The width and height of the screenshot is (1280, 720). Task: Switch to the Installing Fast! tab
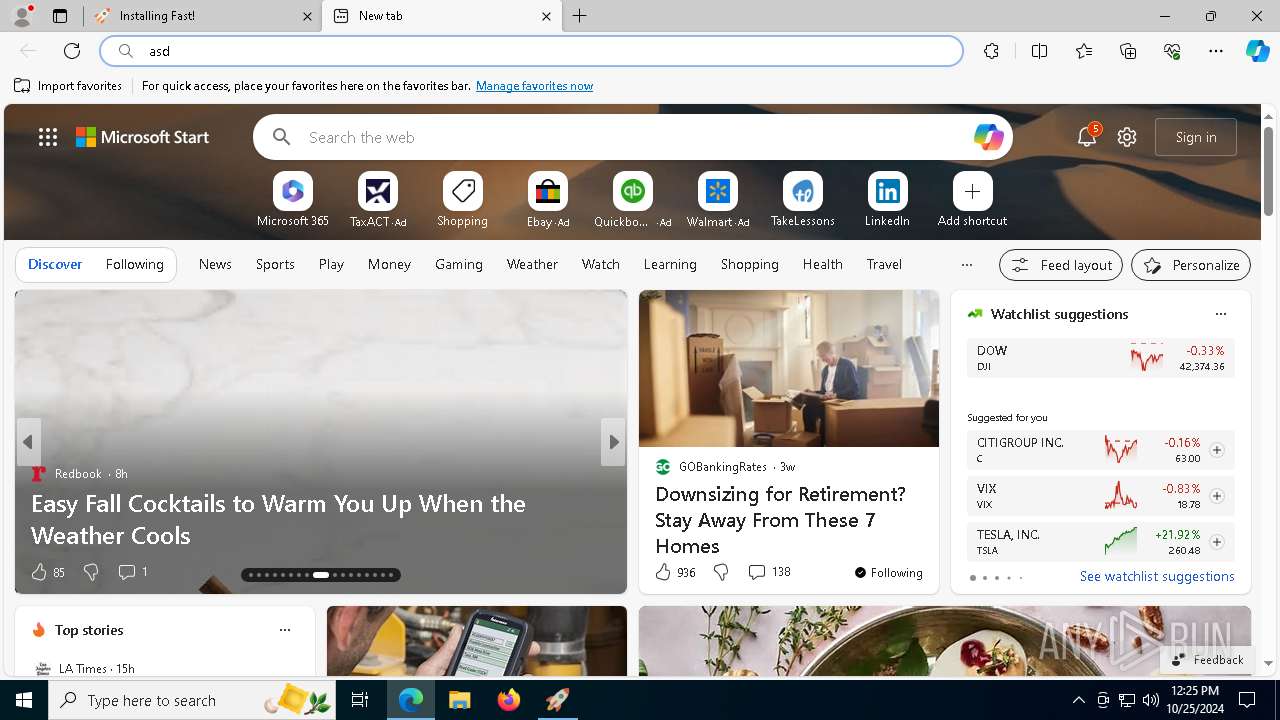(203, 16)
